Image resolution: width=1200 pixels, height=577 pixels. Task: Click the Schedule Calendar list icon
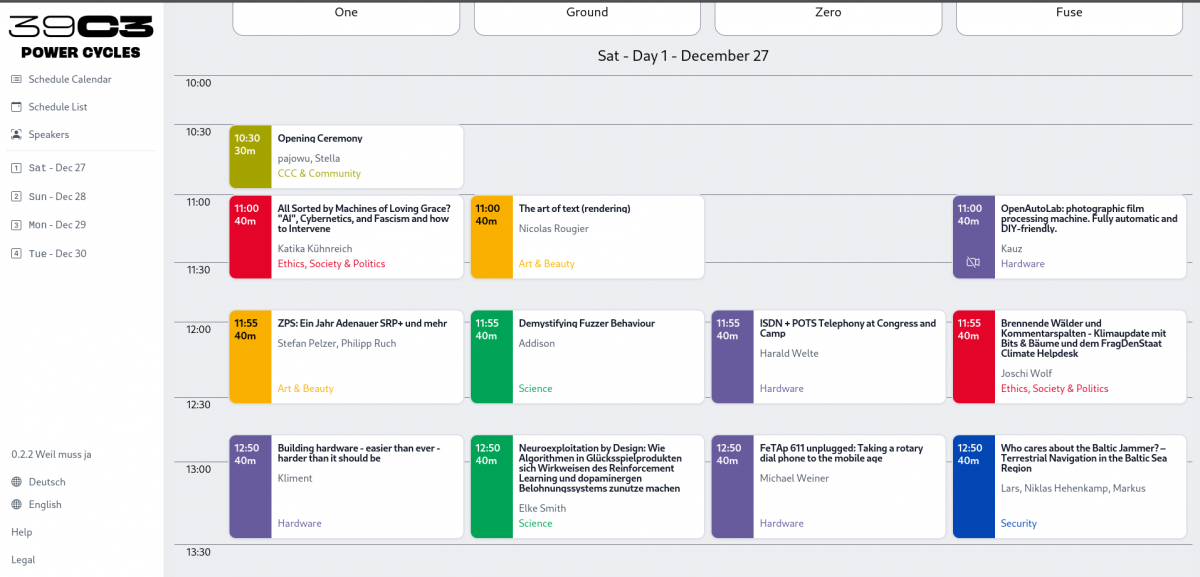16,79
